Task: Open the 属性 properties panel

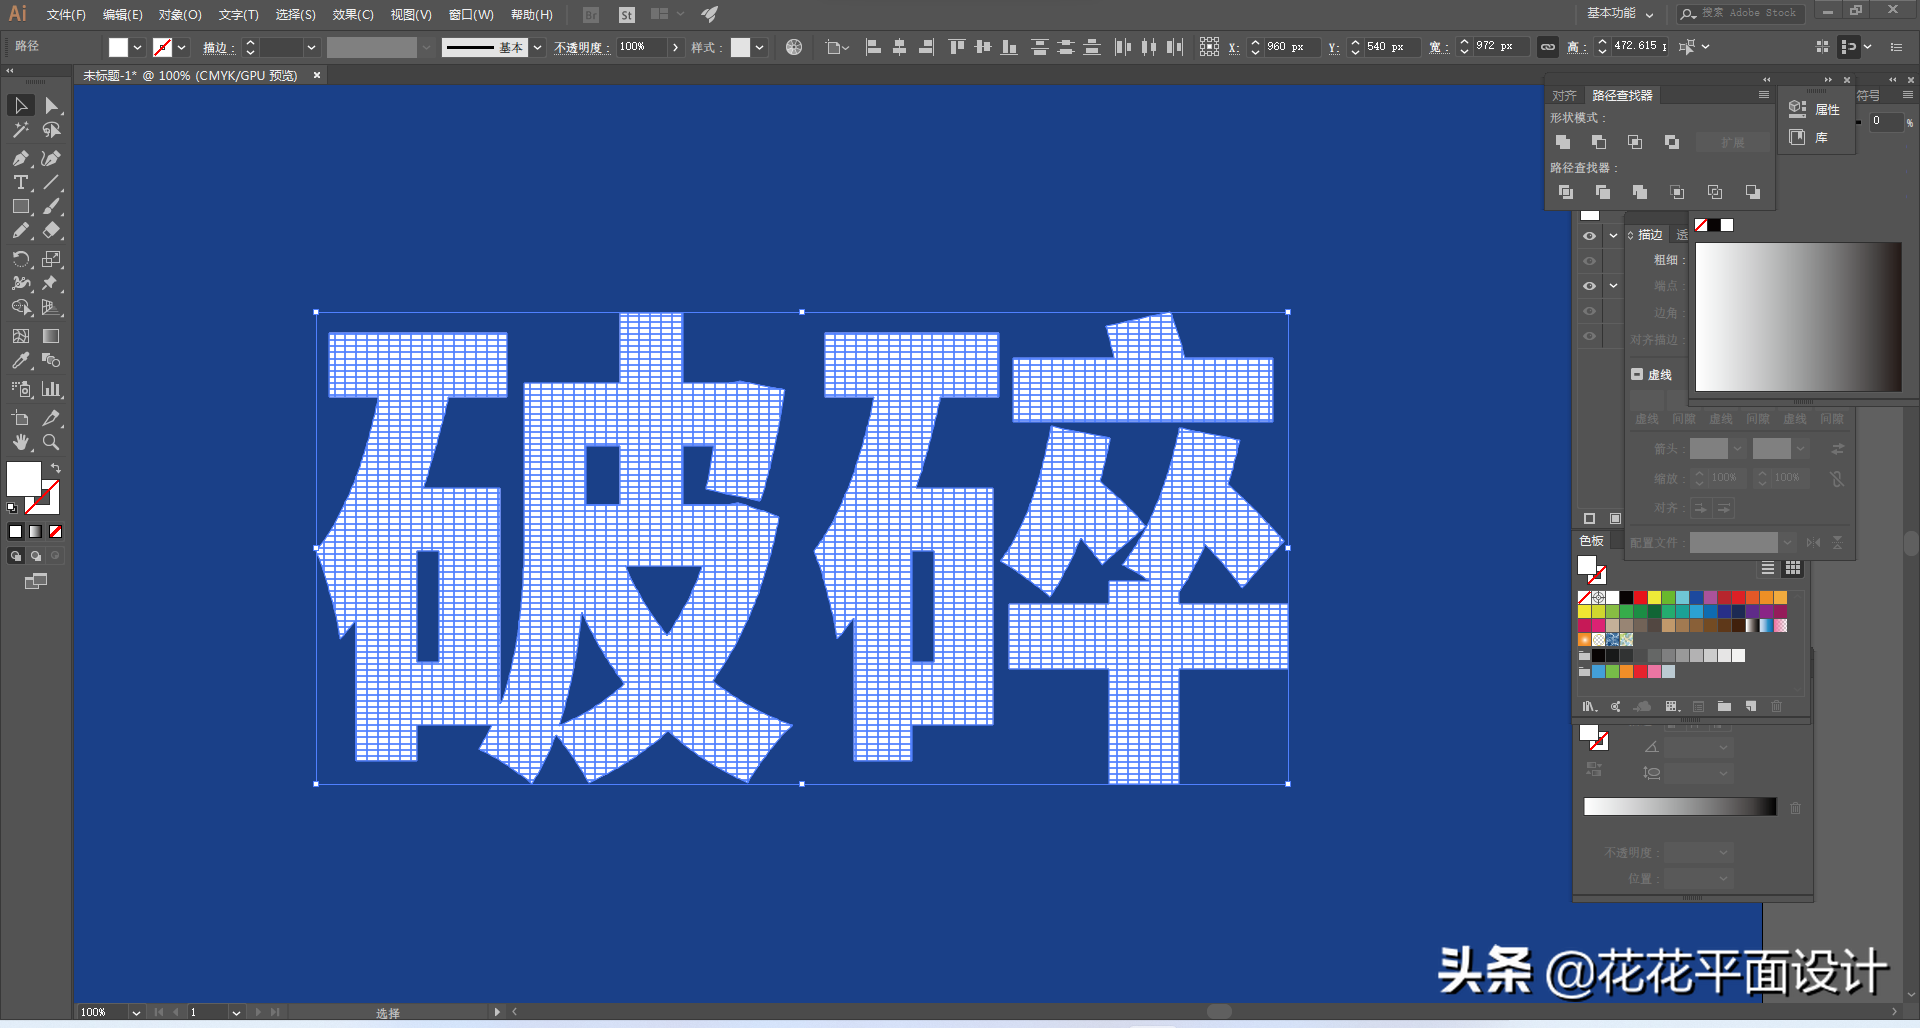Action: (x=1816, y=109)
